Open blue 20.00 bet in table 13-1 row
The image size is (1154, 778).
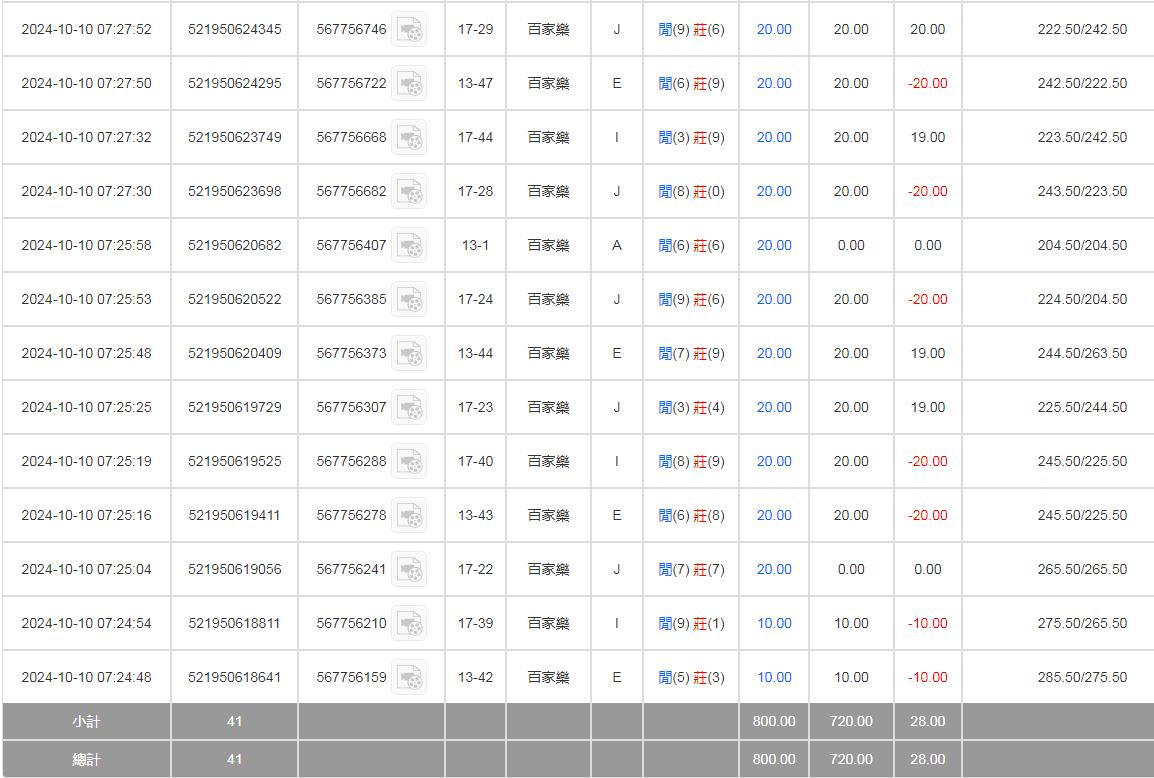tap(773, 246)
